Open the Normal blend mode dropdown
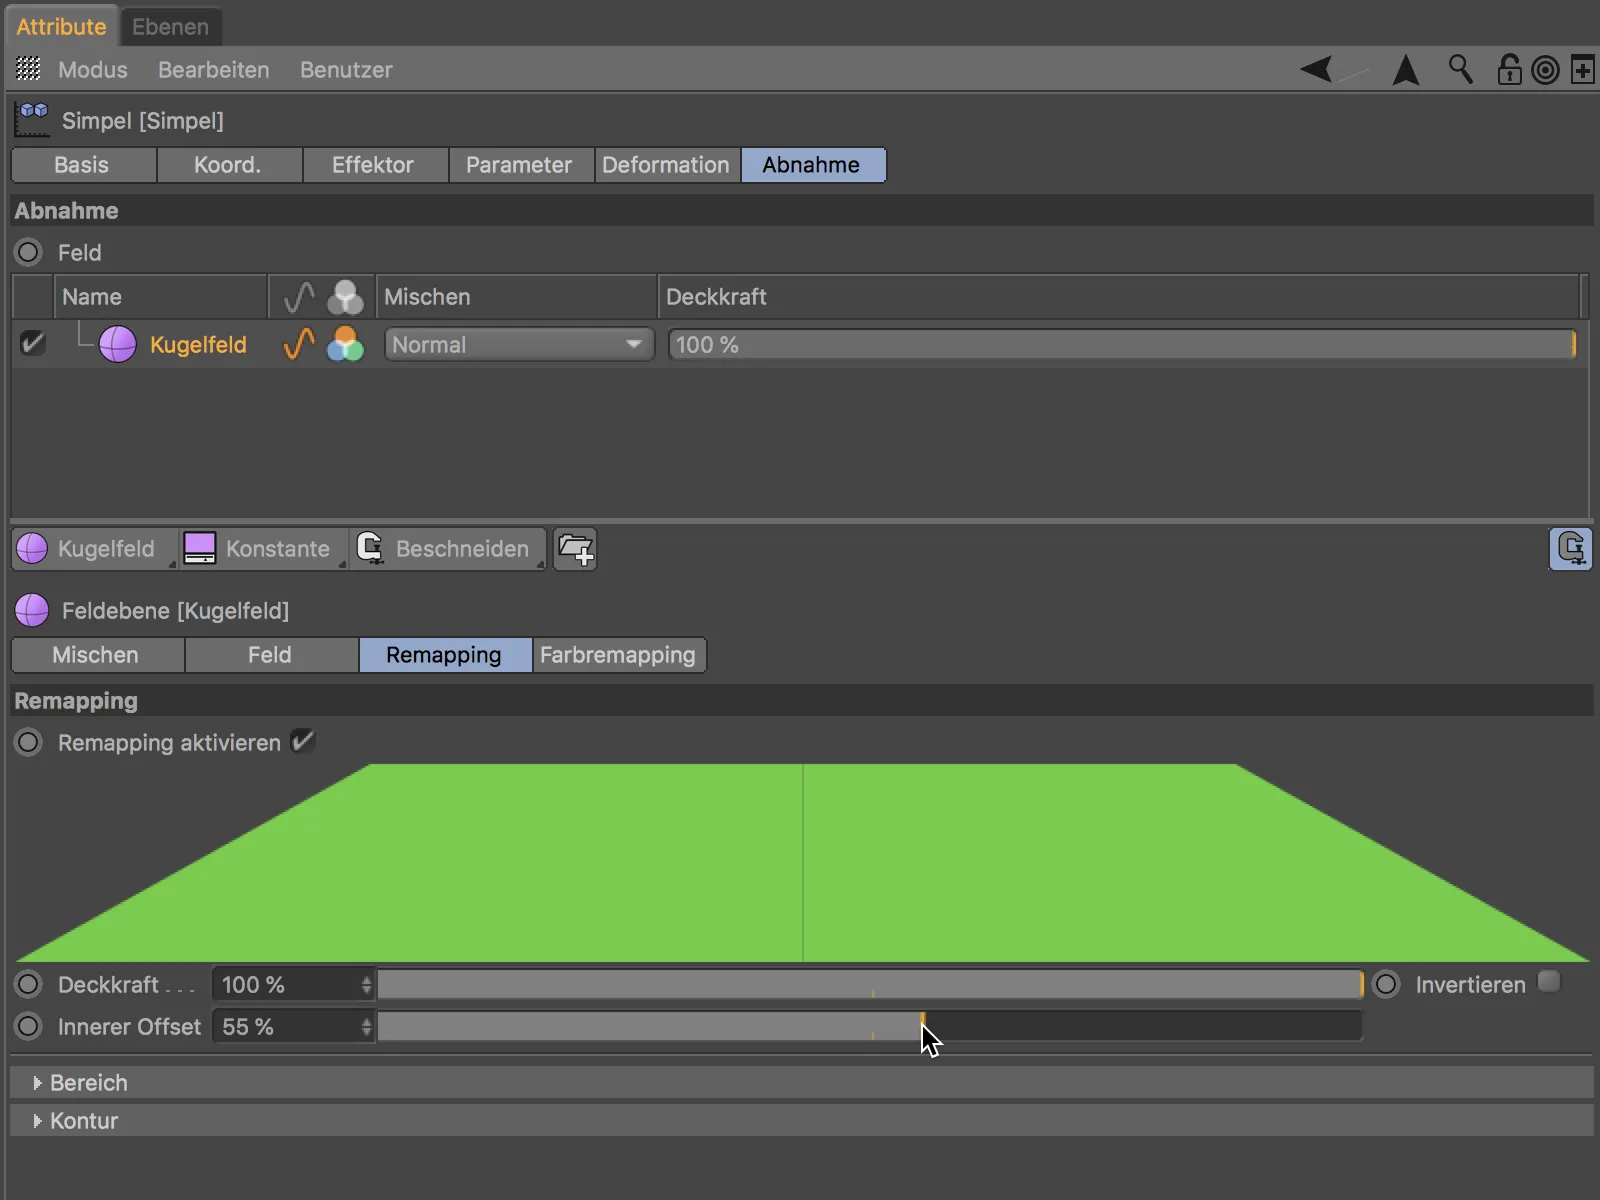Screen dimensions: 1600x1200 pyautogui.click(x=519, y=345)
